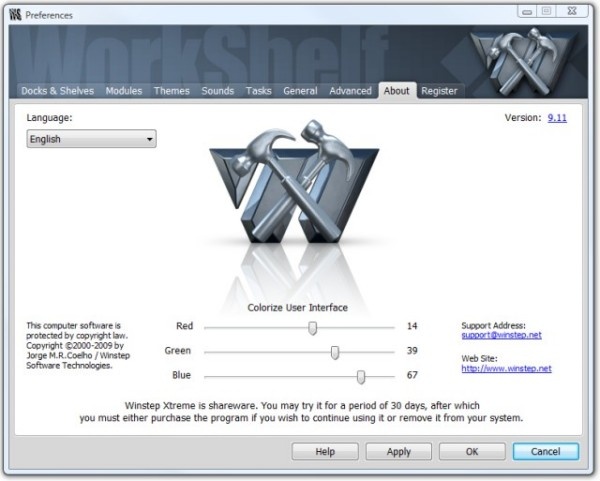The height and width of the screenshot is (481, 600).
Task: Click the shareware trial notice text
Action: 301,412
